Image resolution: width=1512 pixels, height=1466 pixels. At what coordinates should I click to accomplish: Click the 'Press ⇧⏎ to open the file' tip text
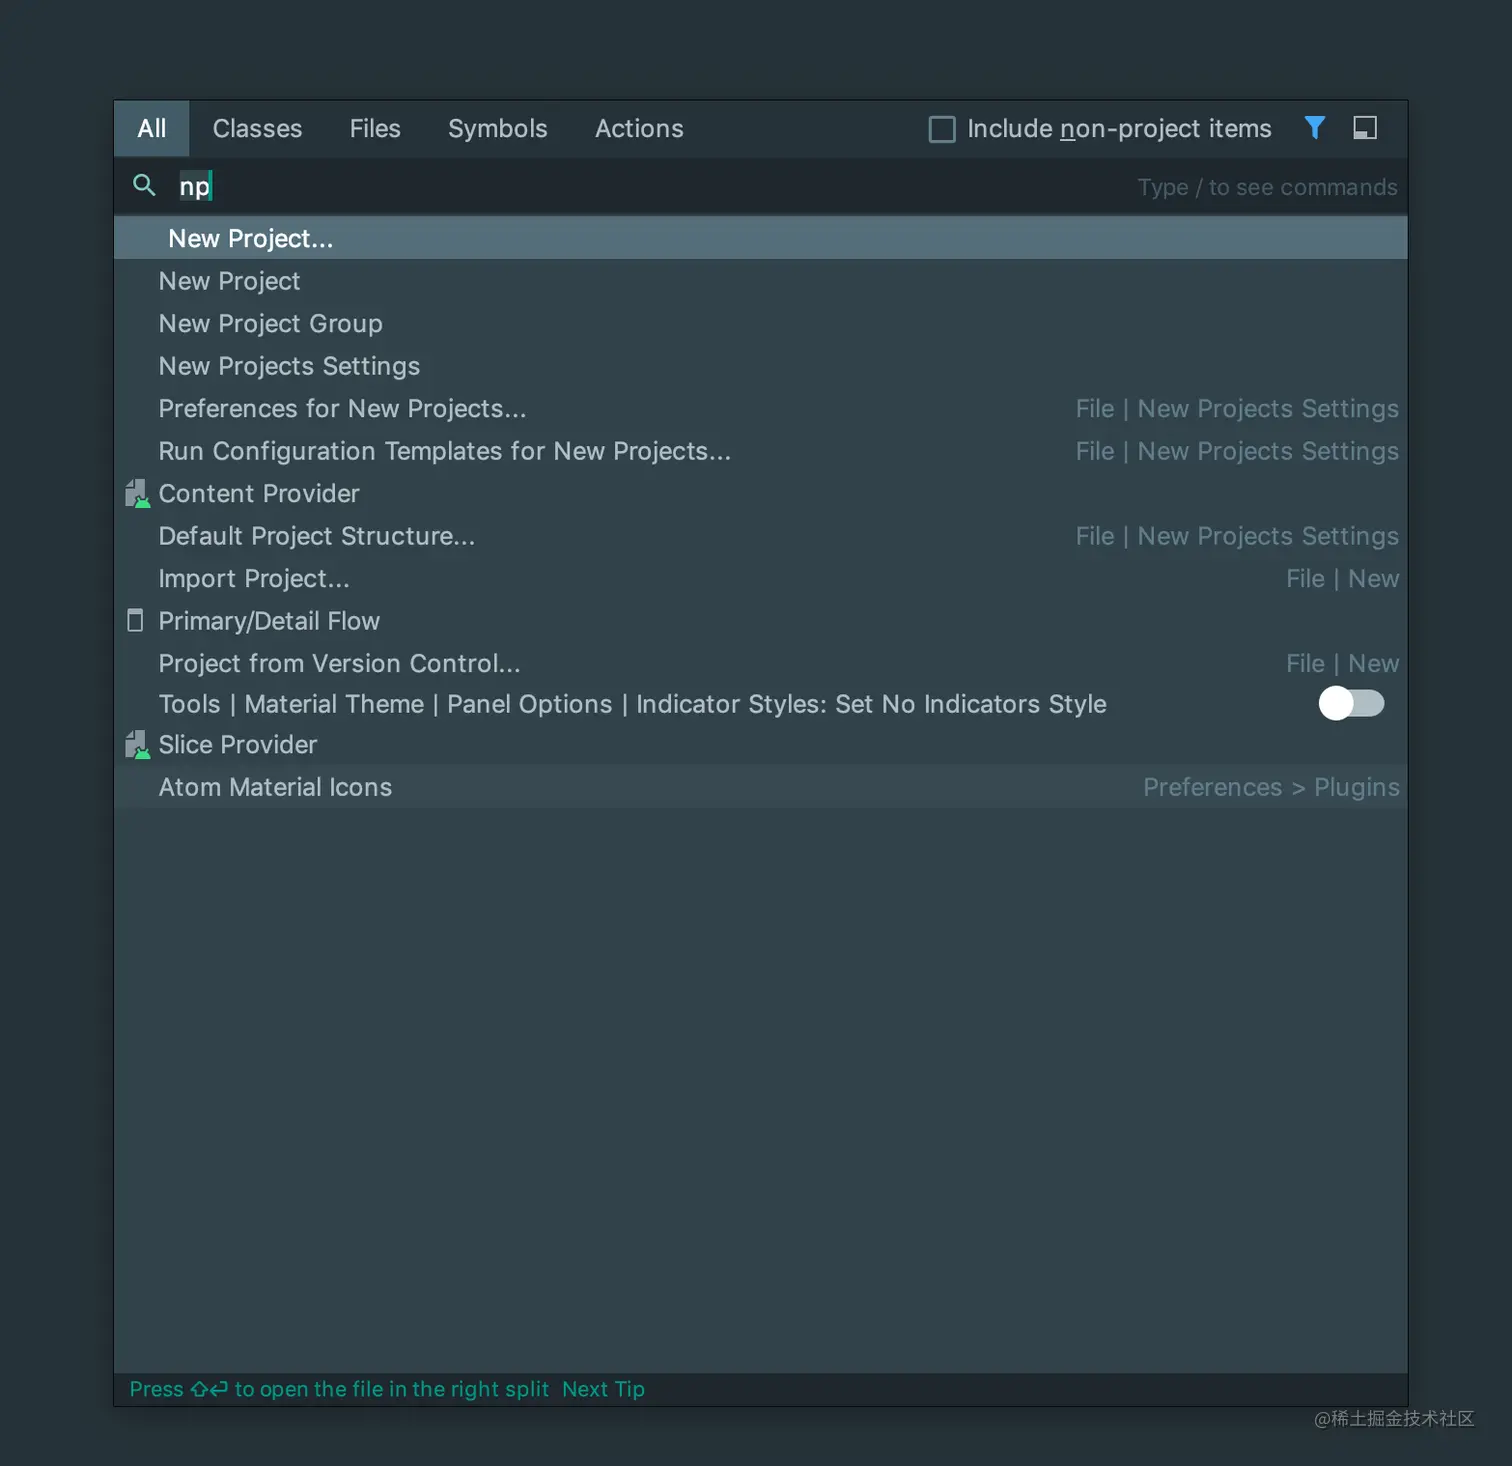coord(339,1389)
